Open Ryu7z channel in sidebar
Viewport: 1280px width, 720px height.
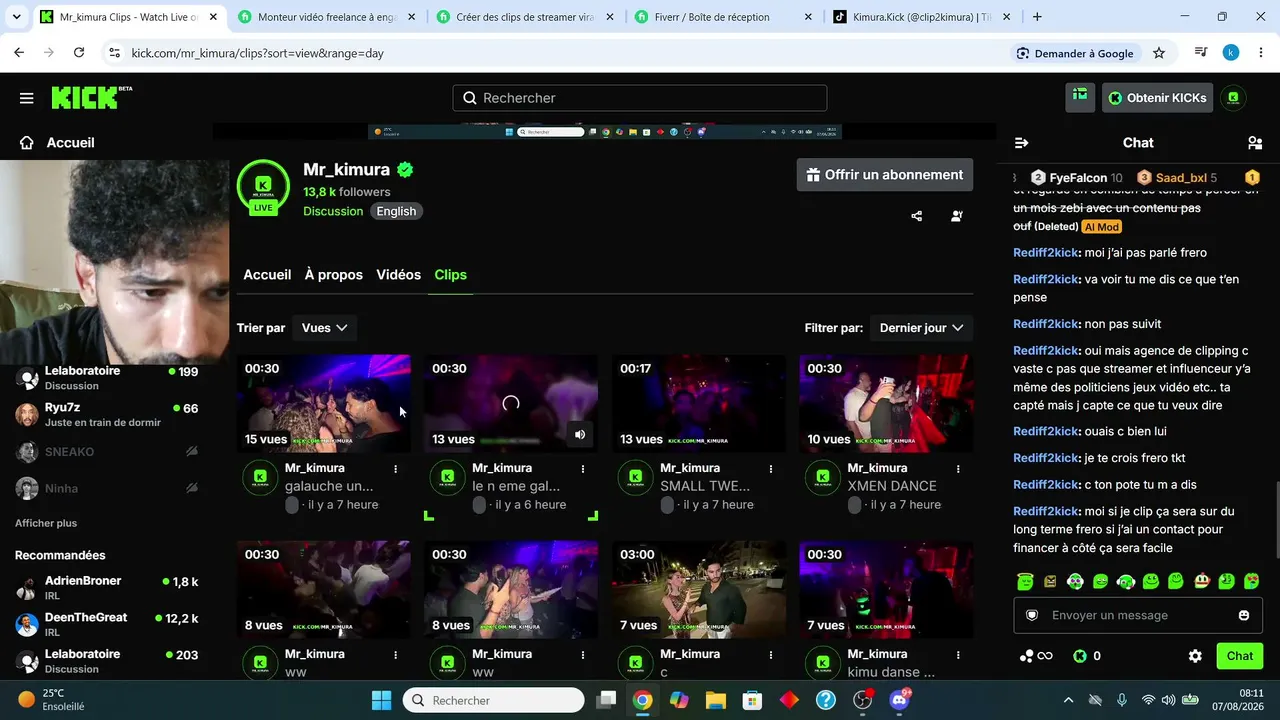[x=107, y=414]
